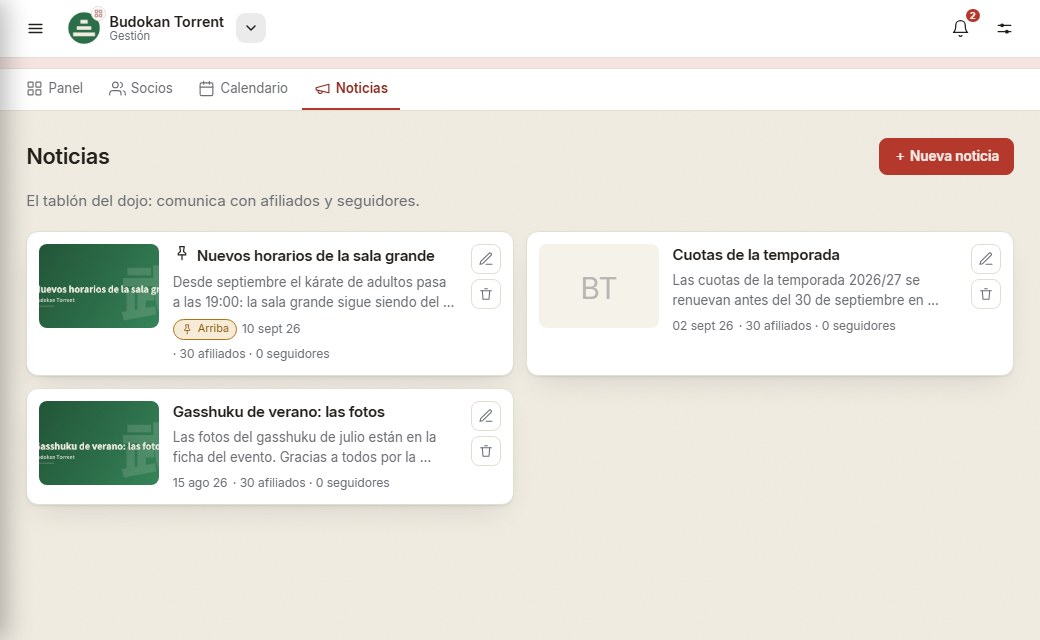Edit the Gasshuku de verano post
1040x640 pixels.
(x=486, y=416)
